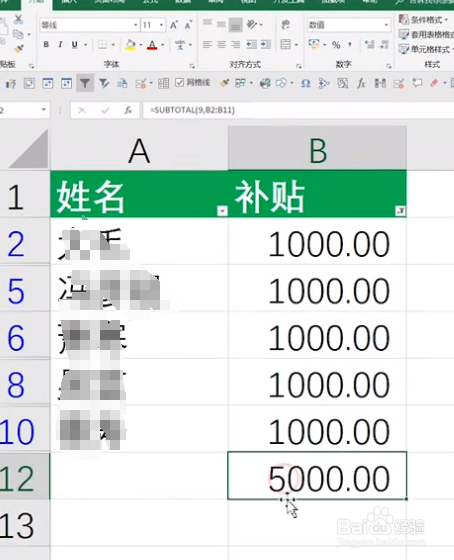The height and width of the screenshot is (560, 454).
Task: Click Insert Function fx beside formula bar
Action: 128,110
